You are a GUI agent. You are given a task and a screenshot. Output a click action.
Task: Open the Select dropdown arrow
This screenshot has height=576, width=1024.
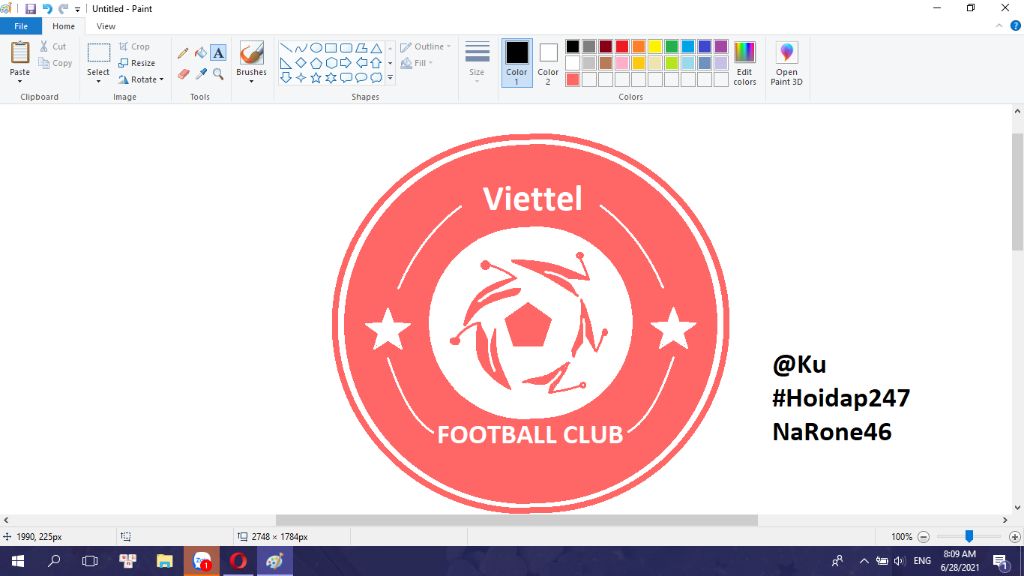[x=99, y=82]
